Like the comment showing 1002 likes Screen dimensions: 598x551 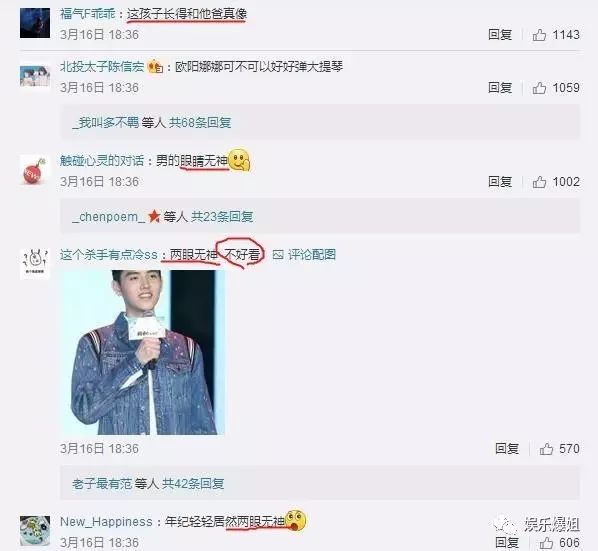(539, 182)
